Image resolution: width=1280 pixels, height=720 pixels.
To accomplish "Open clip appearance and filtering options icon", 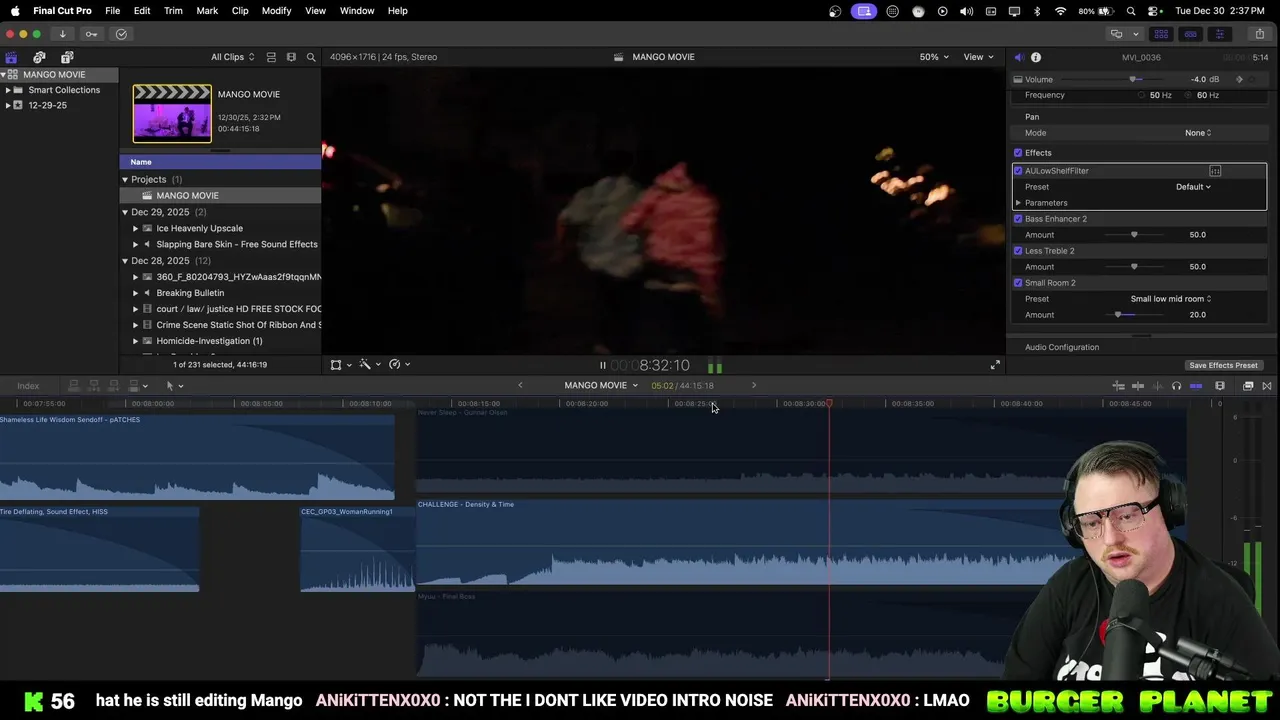I will [x=291, y=57].
